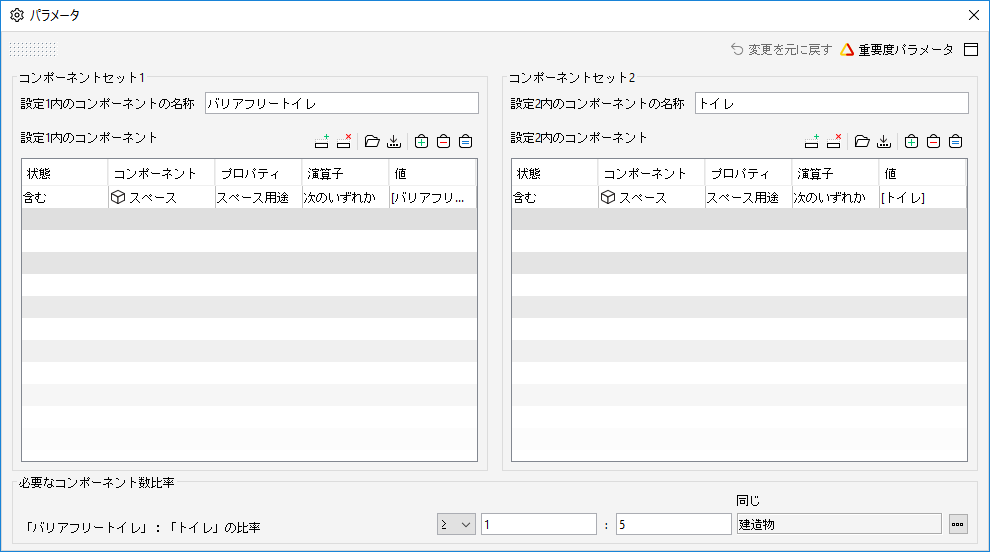Click 変更を元に戻す to revert changes

pyautogui.click(x=782, y=49)
